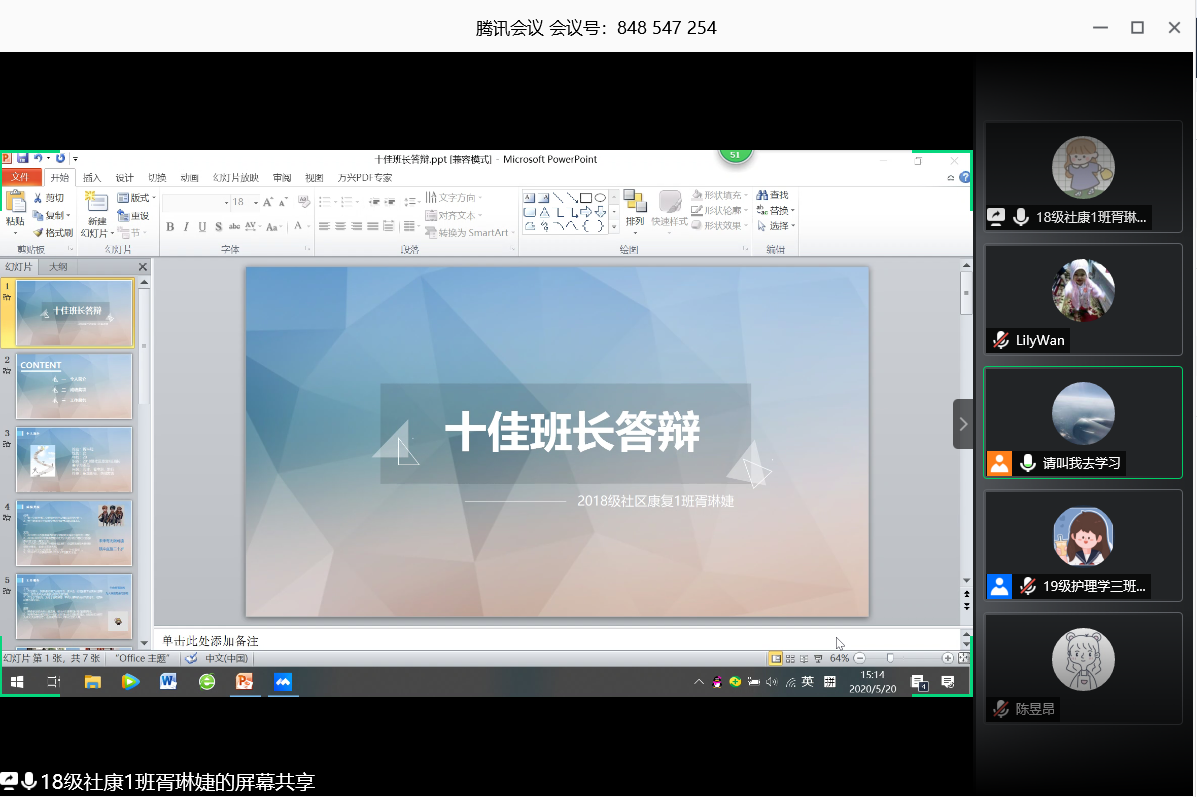The height and width of the screenshot is (797, 1197).
Task: Toggle underline formatting
Action: (x=203, y=226)
